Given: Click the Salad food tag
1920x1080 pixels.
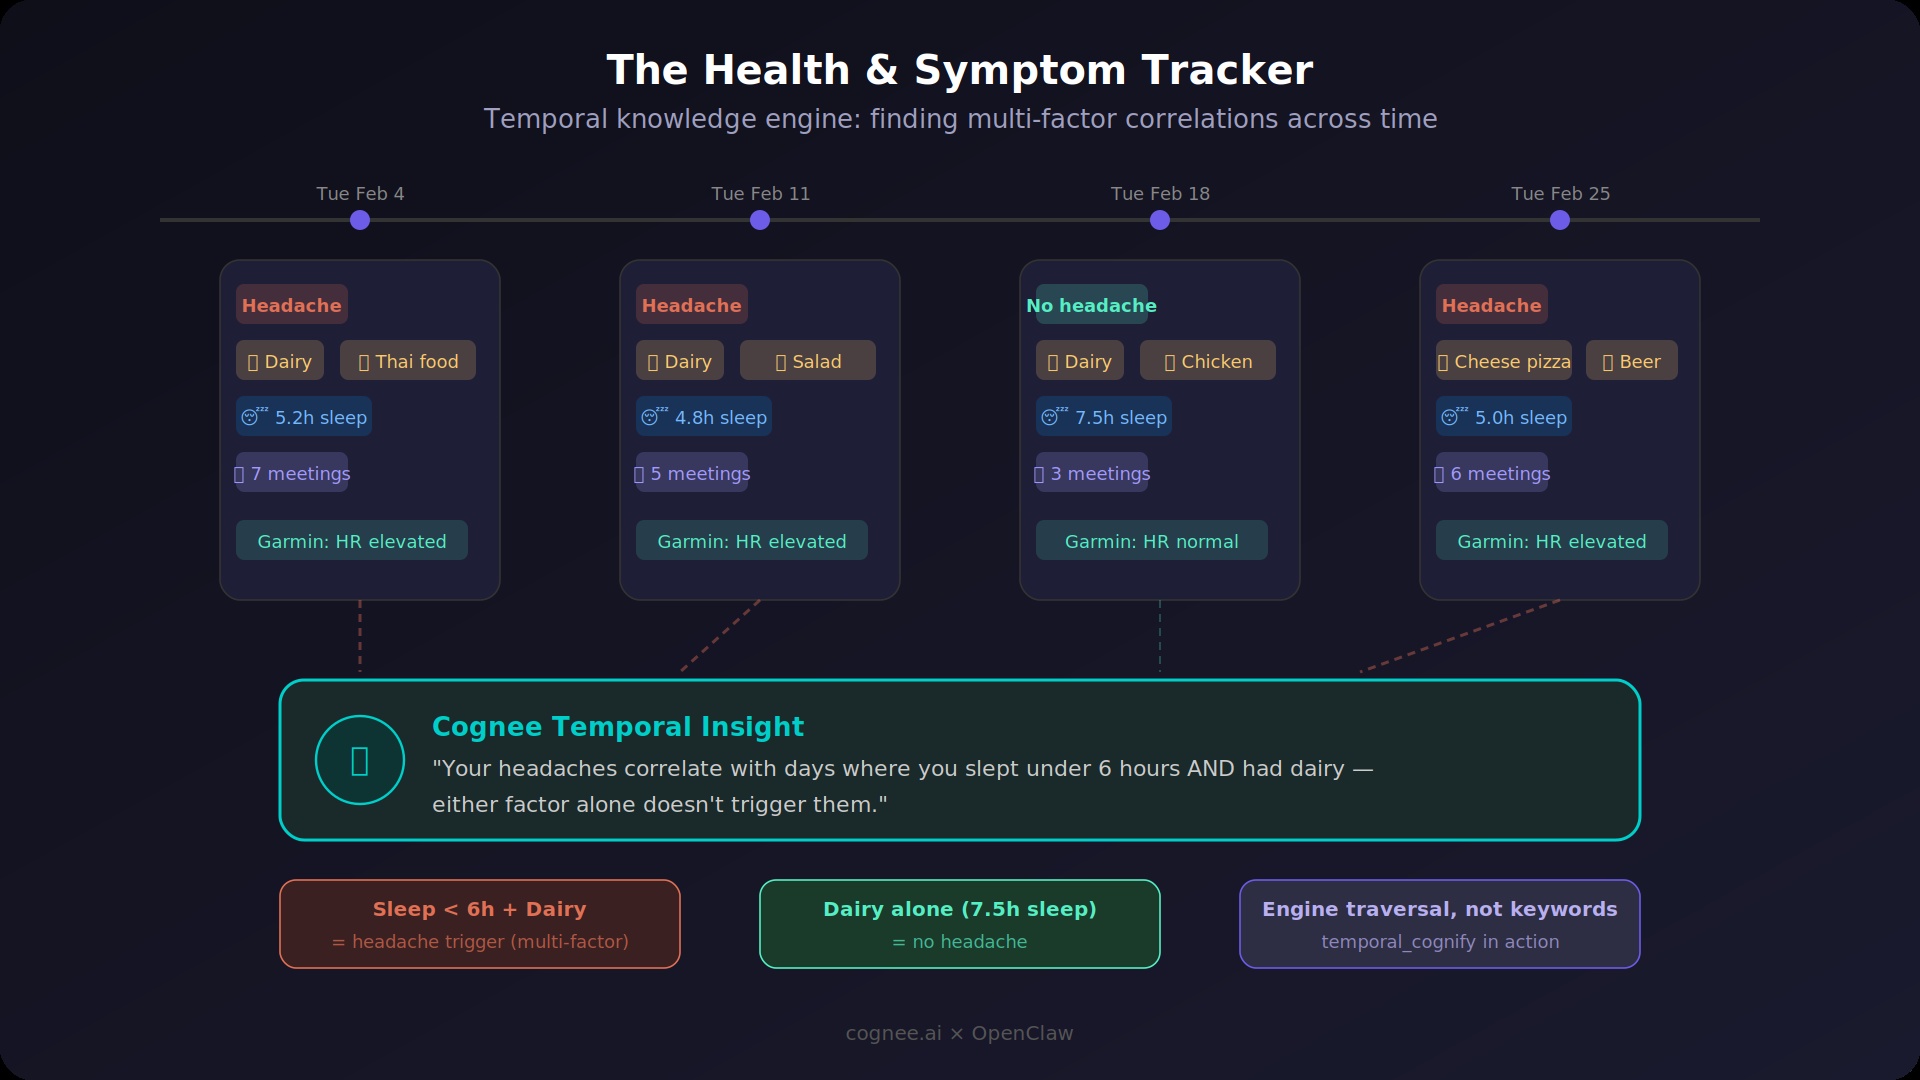Looking at the screenshot, I should (x=808, y=361).
